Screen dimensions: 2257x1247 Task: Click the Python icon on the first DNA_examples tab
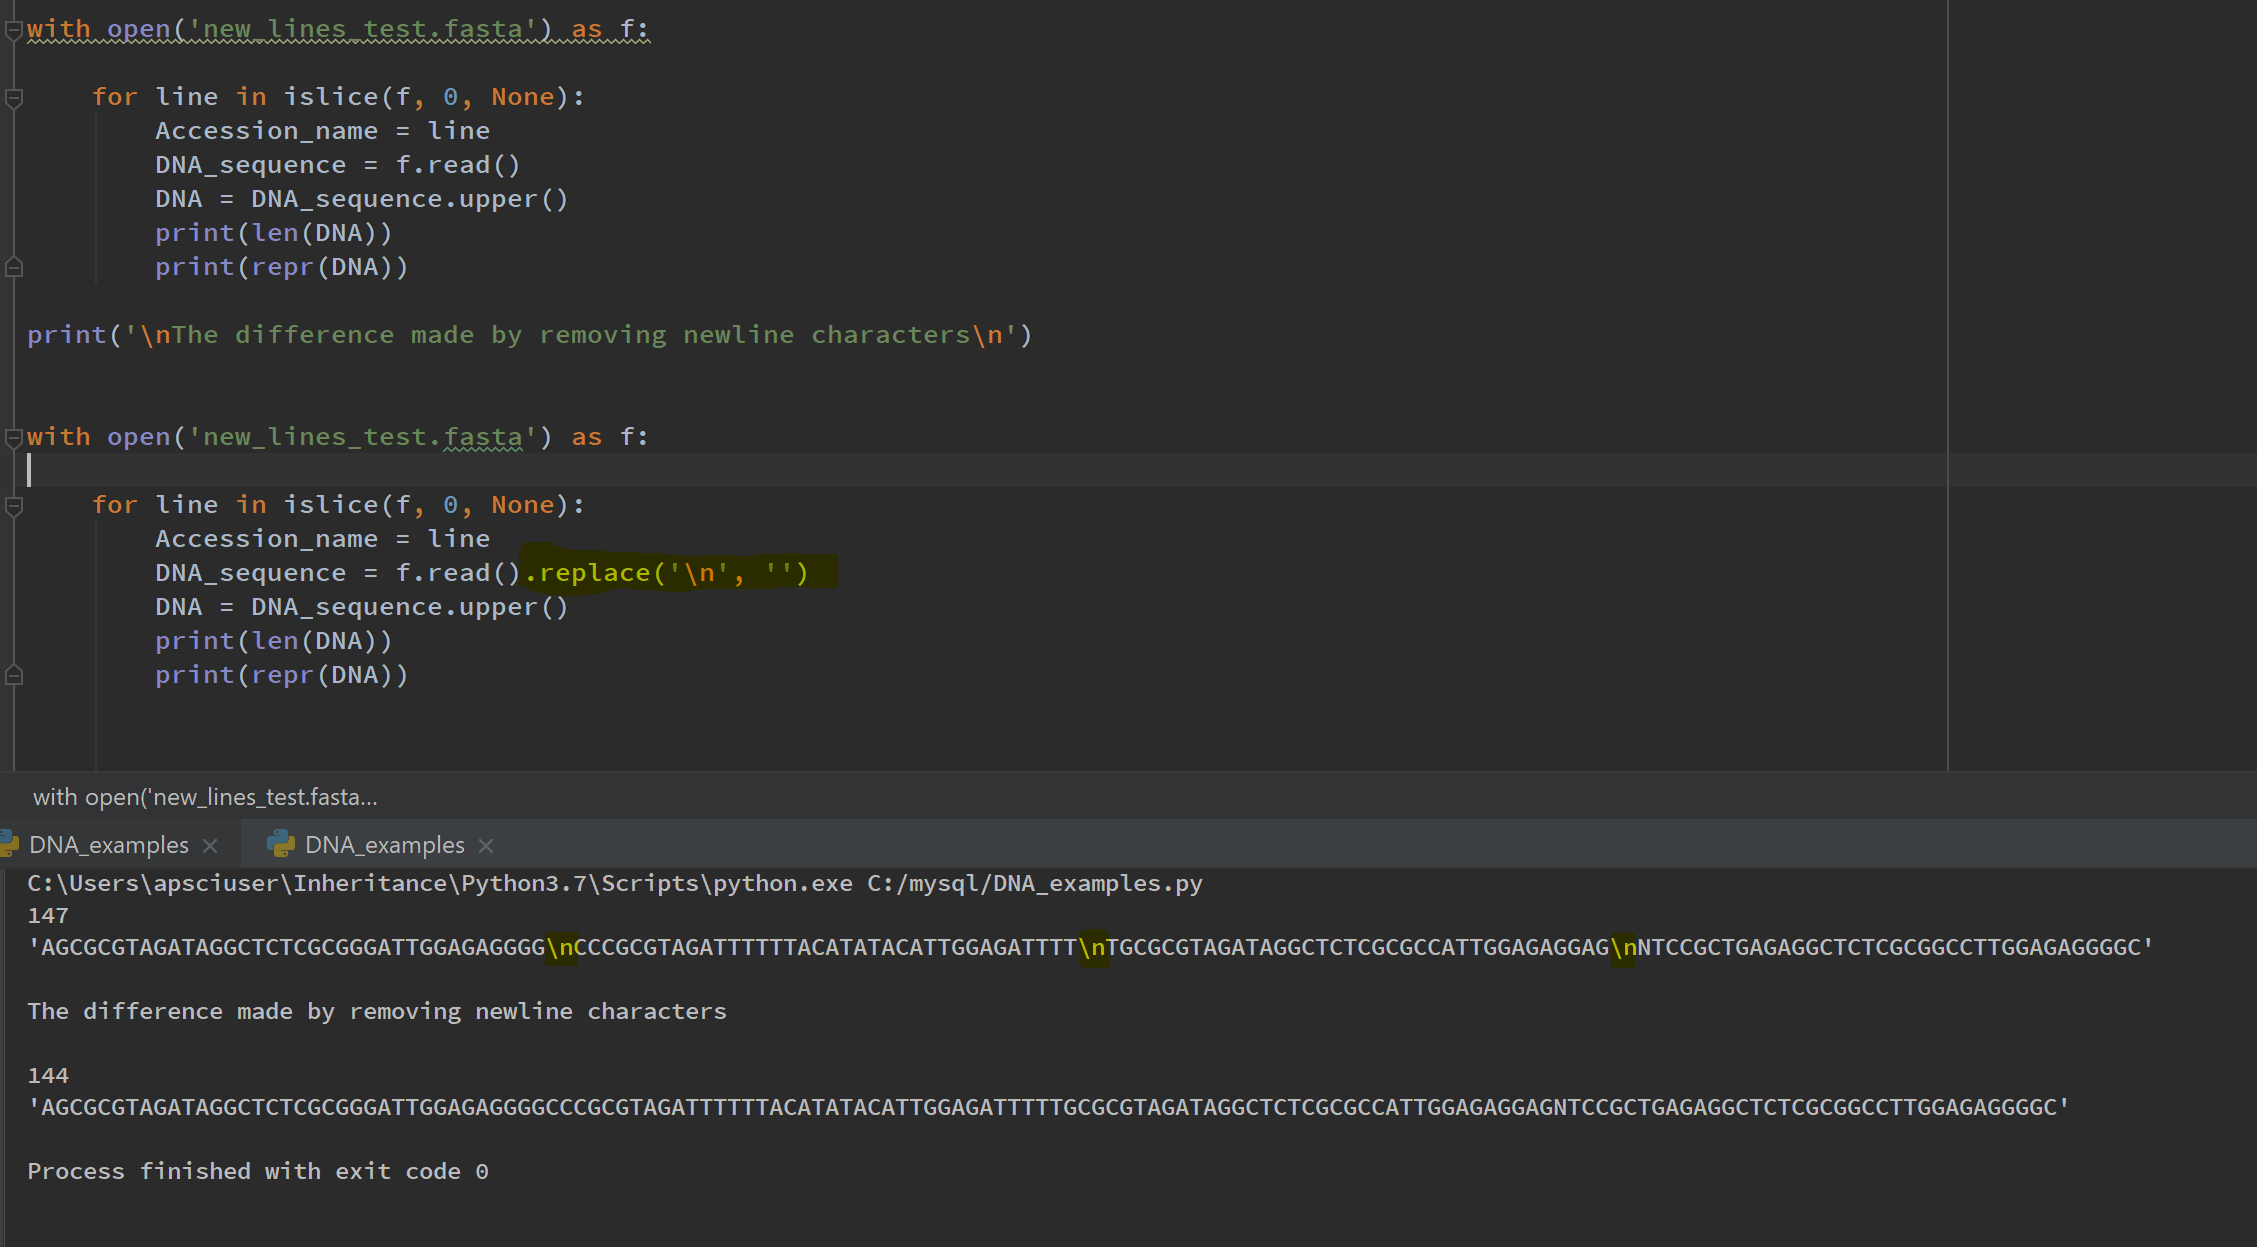tap(10, 845)
